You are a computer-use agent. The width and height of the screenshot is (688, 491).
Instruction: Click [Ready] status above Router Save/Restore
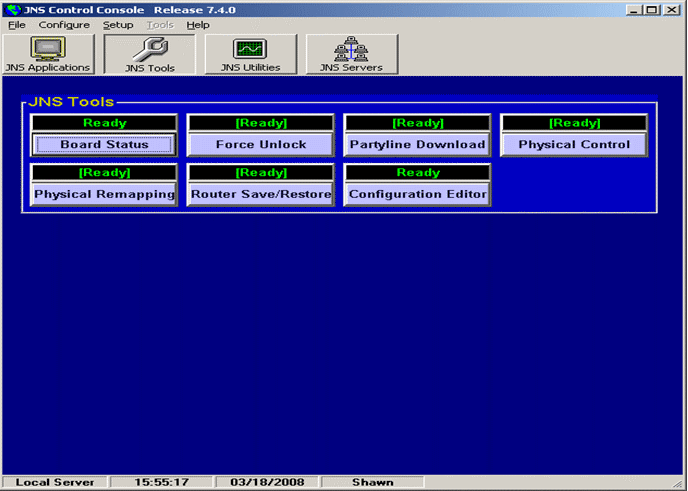[261, 172]
